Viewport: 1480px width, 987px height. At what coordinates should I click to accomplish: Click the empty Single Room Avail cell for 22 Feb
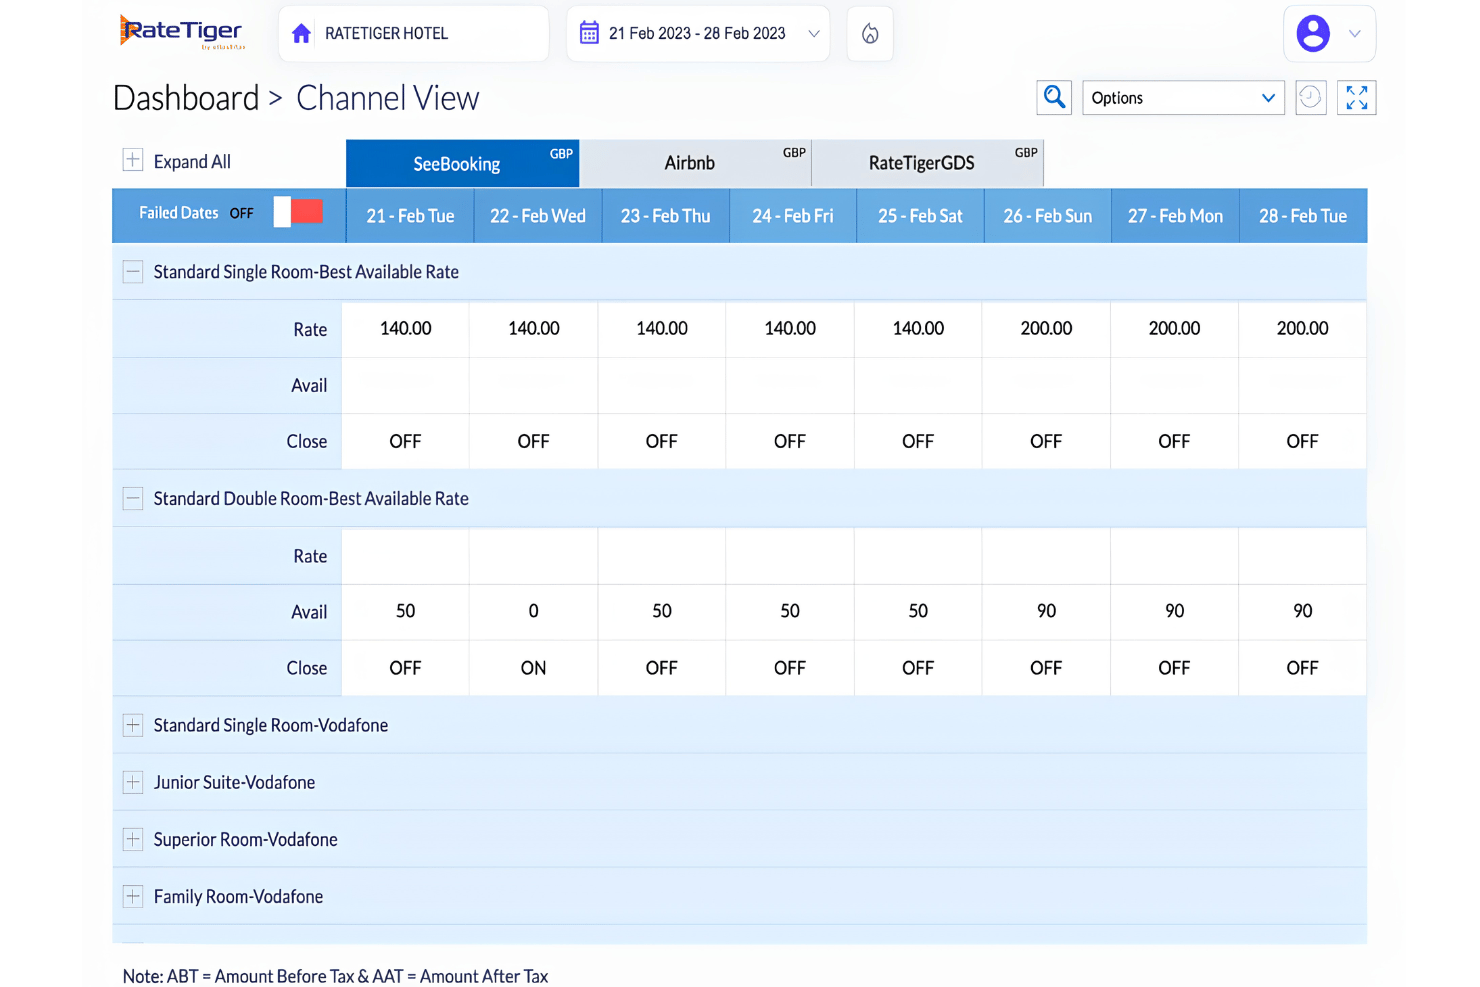pos(533,385)
